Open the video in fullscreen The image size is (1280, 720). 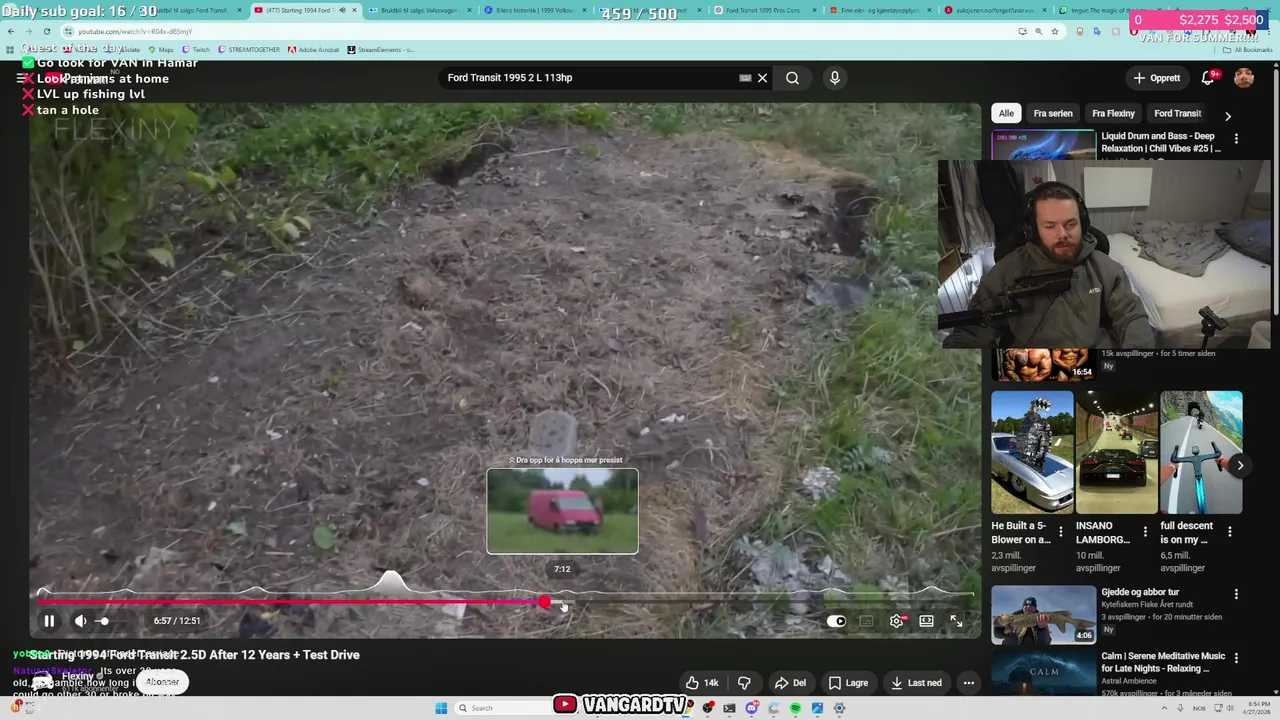tap(956, 621)
